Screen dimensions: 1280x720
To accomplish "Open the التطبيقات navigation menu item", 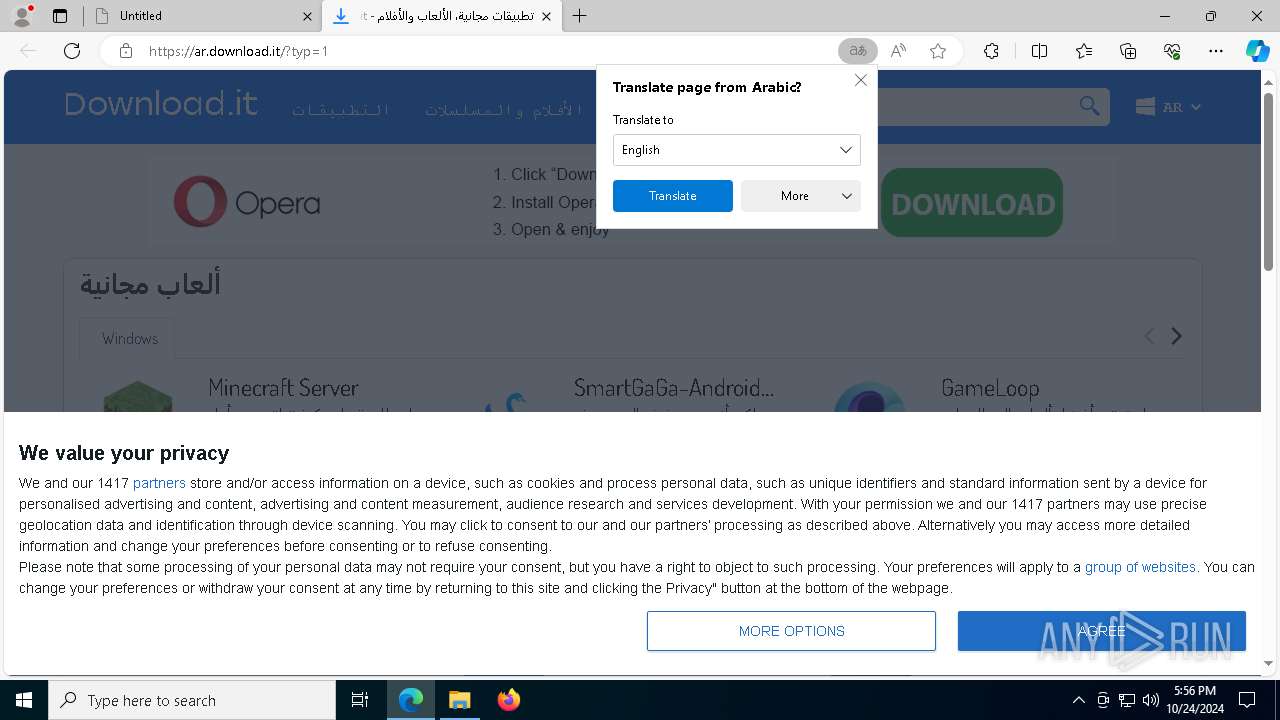I will click(x=341, y=109).
